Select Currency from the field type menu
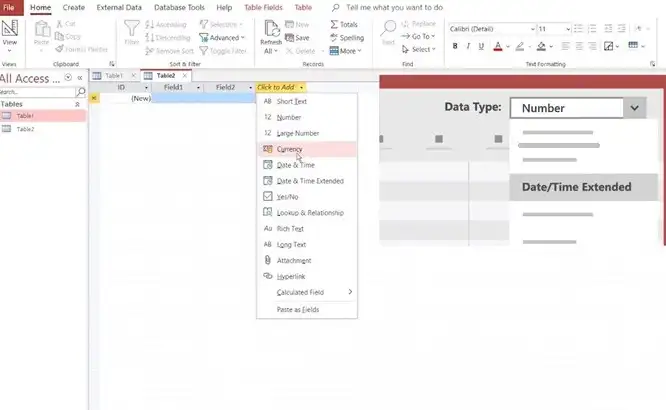The height and width of the screenshot is (410, 666). click(289, 149)
